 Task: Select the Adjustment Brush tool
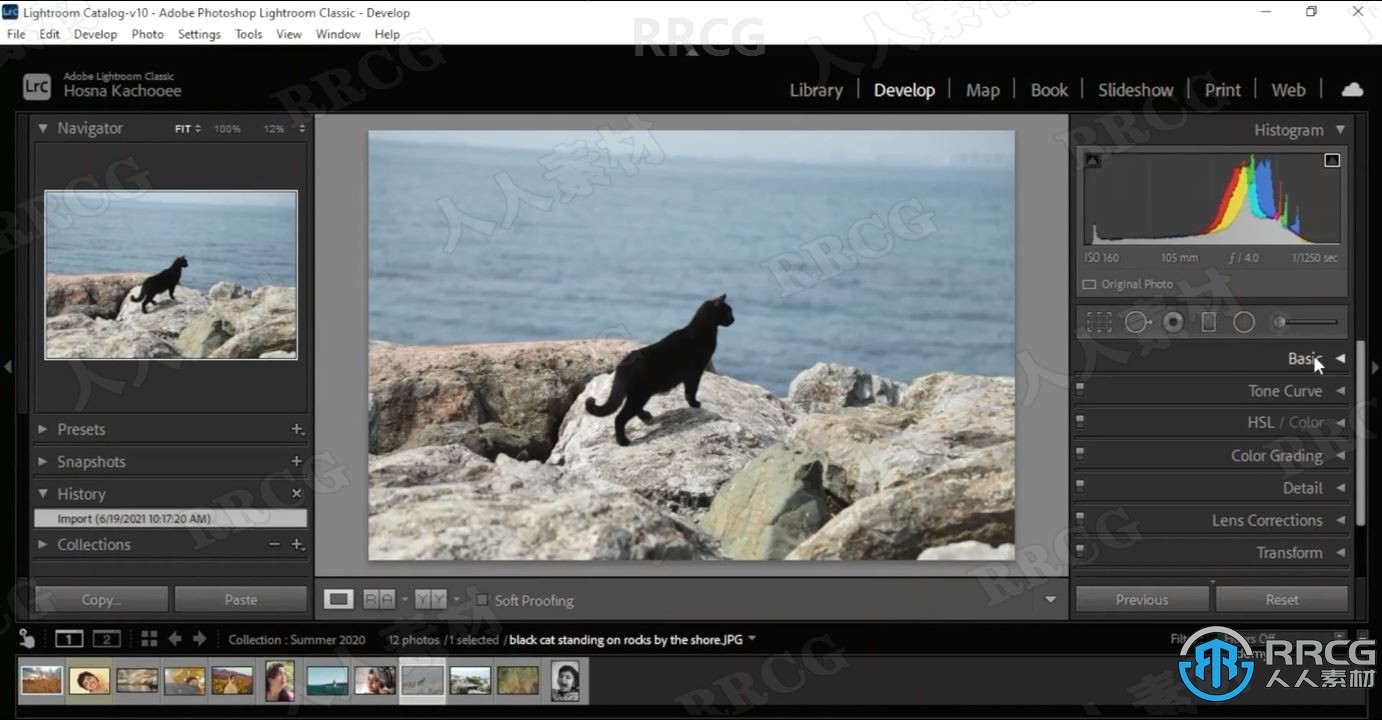[x=1304, y=322]
